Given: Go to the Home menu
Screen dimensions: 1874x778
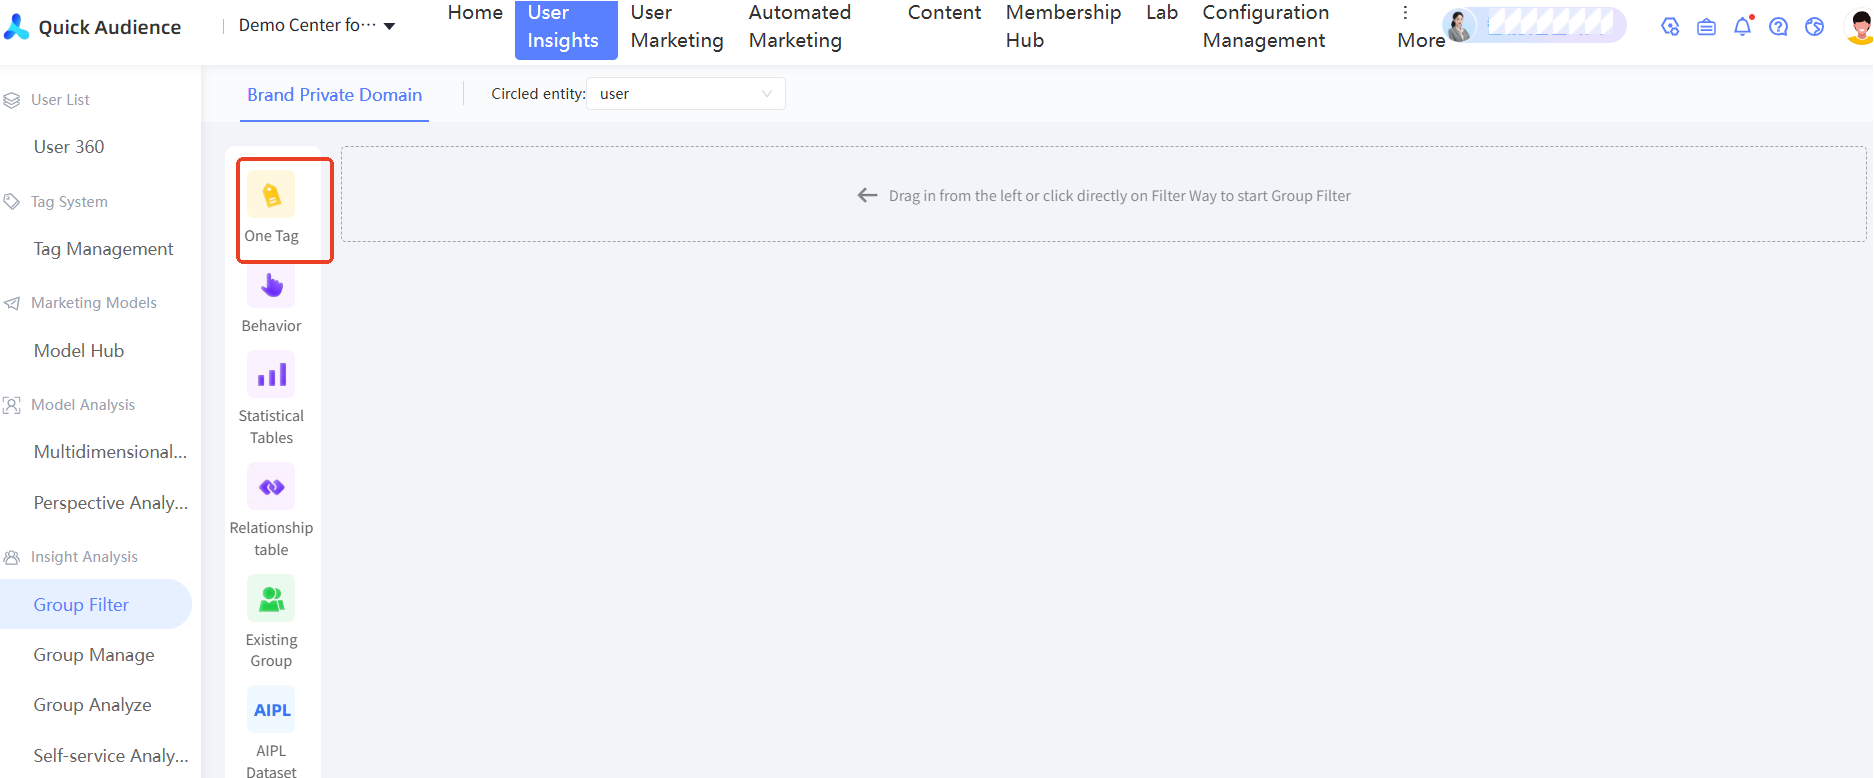Looking at the screenshot, I should point(475,13).
